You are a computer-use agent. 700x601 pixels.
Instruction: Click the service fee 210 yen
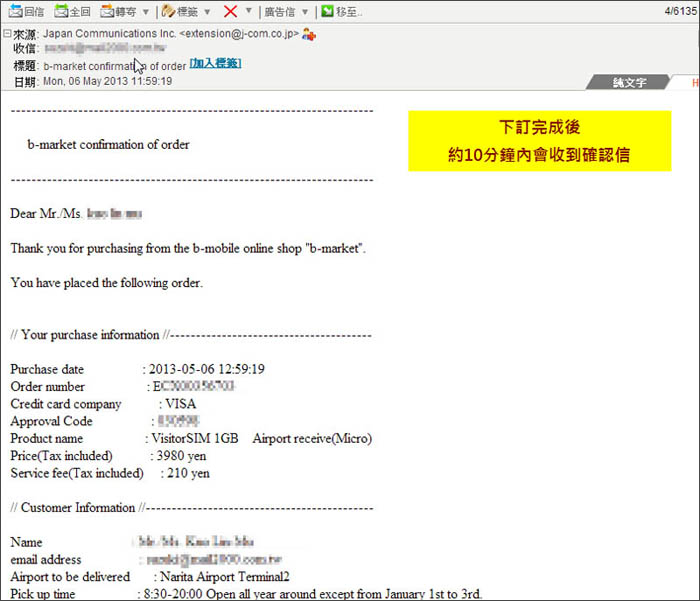click(x=188, y=473)
